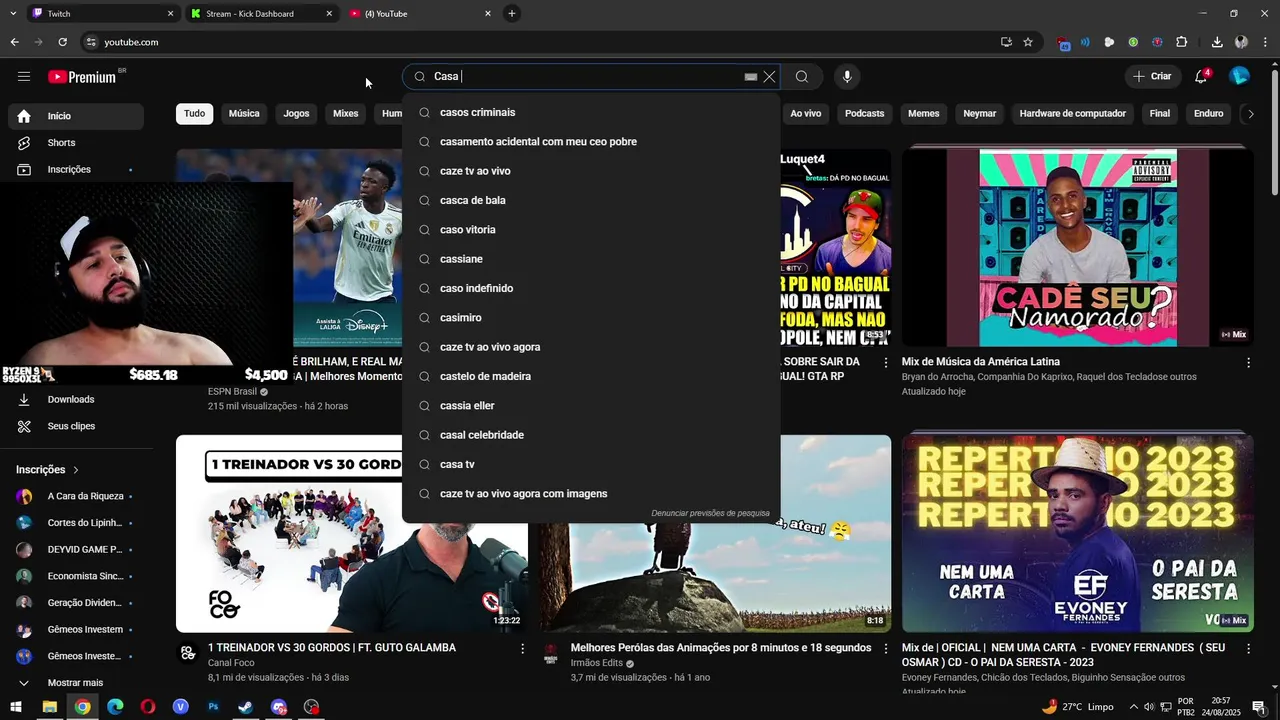Image resolution: width=1280 pixels, height=720 pixels.
Task: Click the Criar button
Action: pyautogui.click(x=1152, y=76)
